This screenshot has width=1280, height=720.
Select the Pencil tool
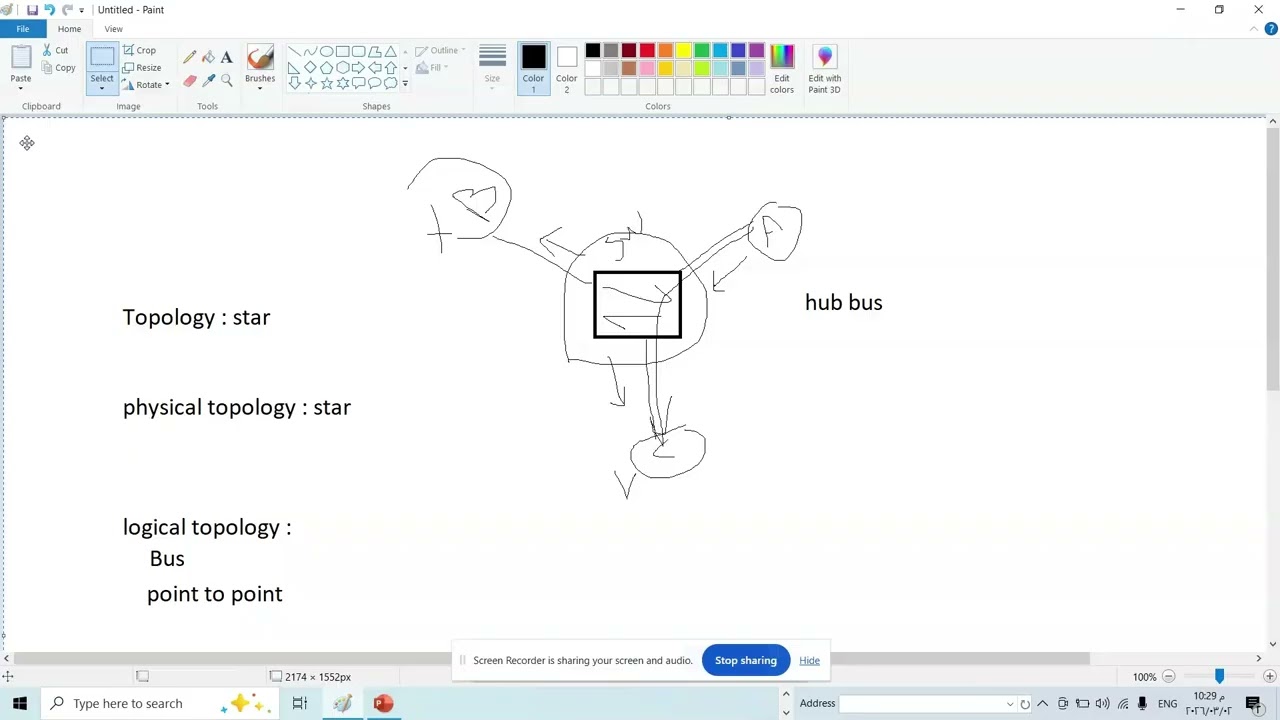pos(190,58)
